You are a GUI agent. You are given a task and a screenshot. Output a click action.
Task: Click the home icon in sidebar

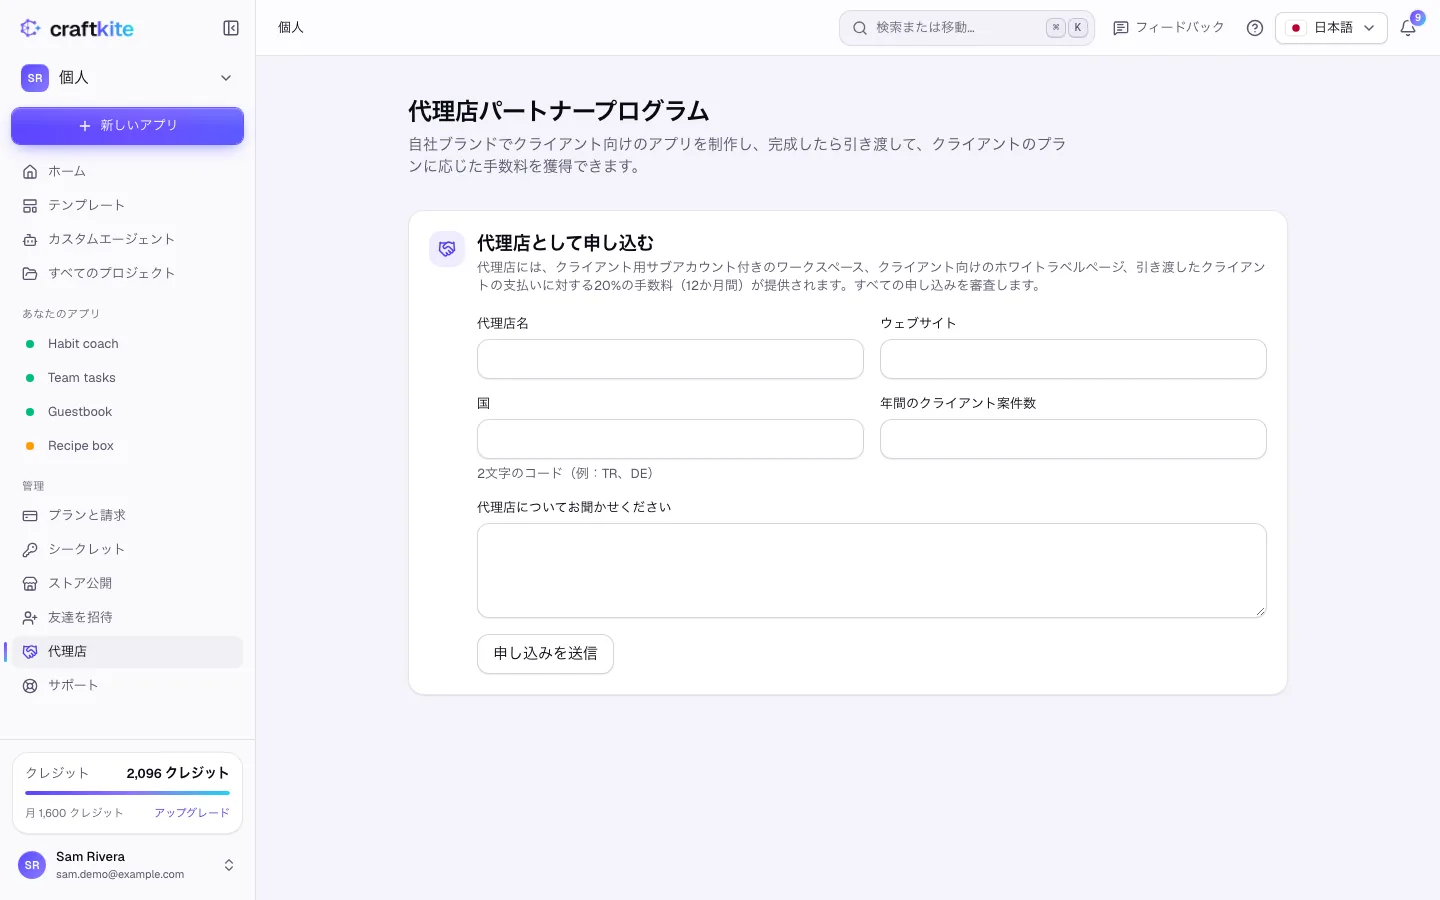pos(30,171)
